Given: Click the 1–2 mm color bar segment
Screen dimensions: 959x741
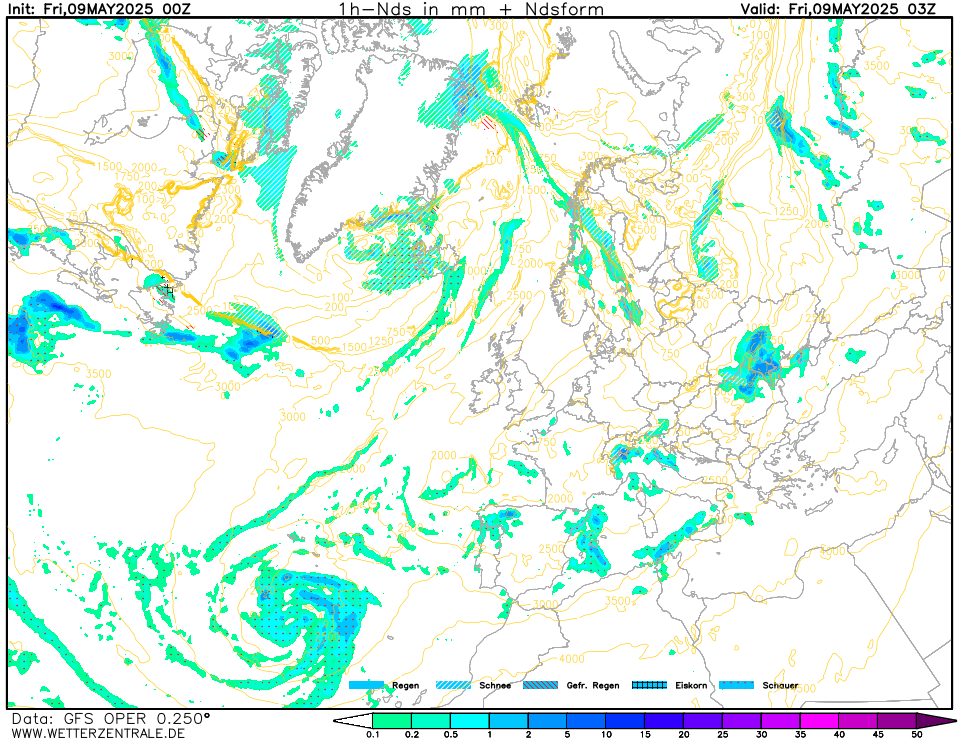Looking at the screenshot, I should [508, 720].
